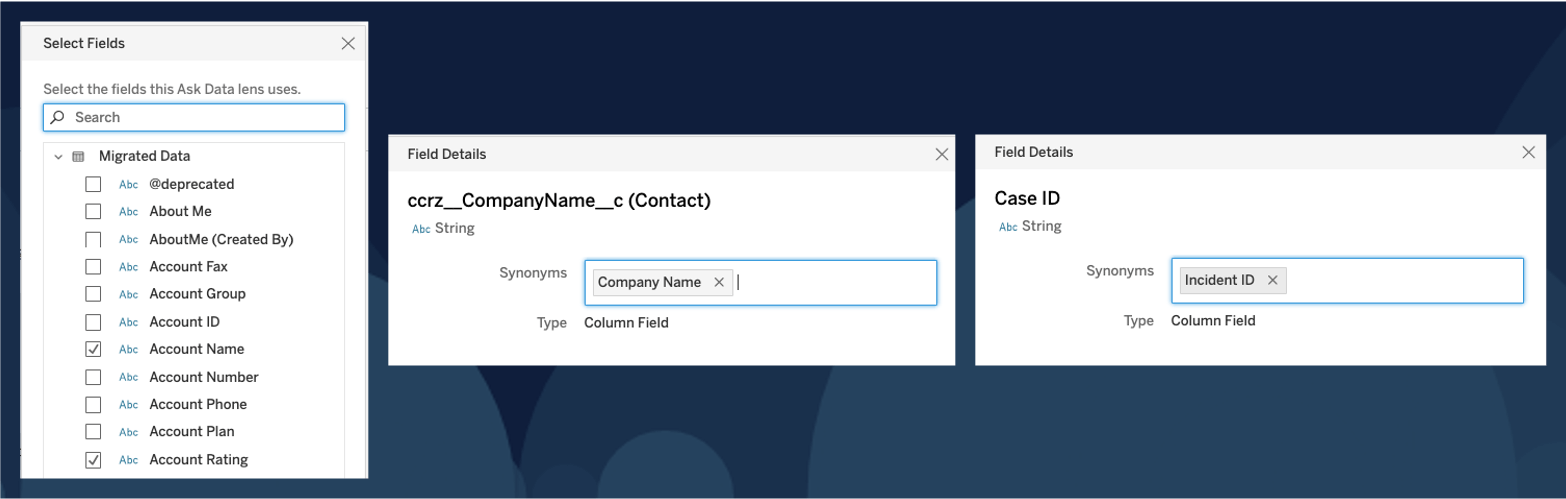Click the Account ID field name
Image resolution: width=1566 pixels, height=499 pixels.
pos(184,322)
